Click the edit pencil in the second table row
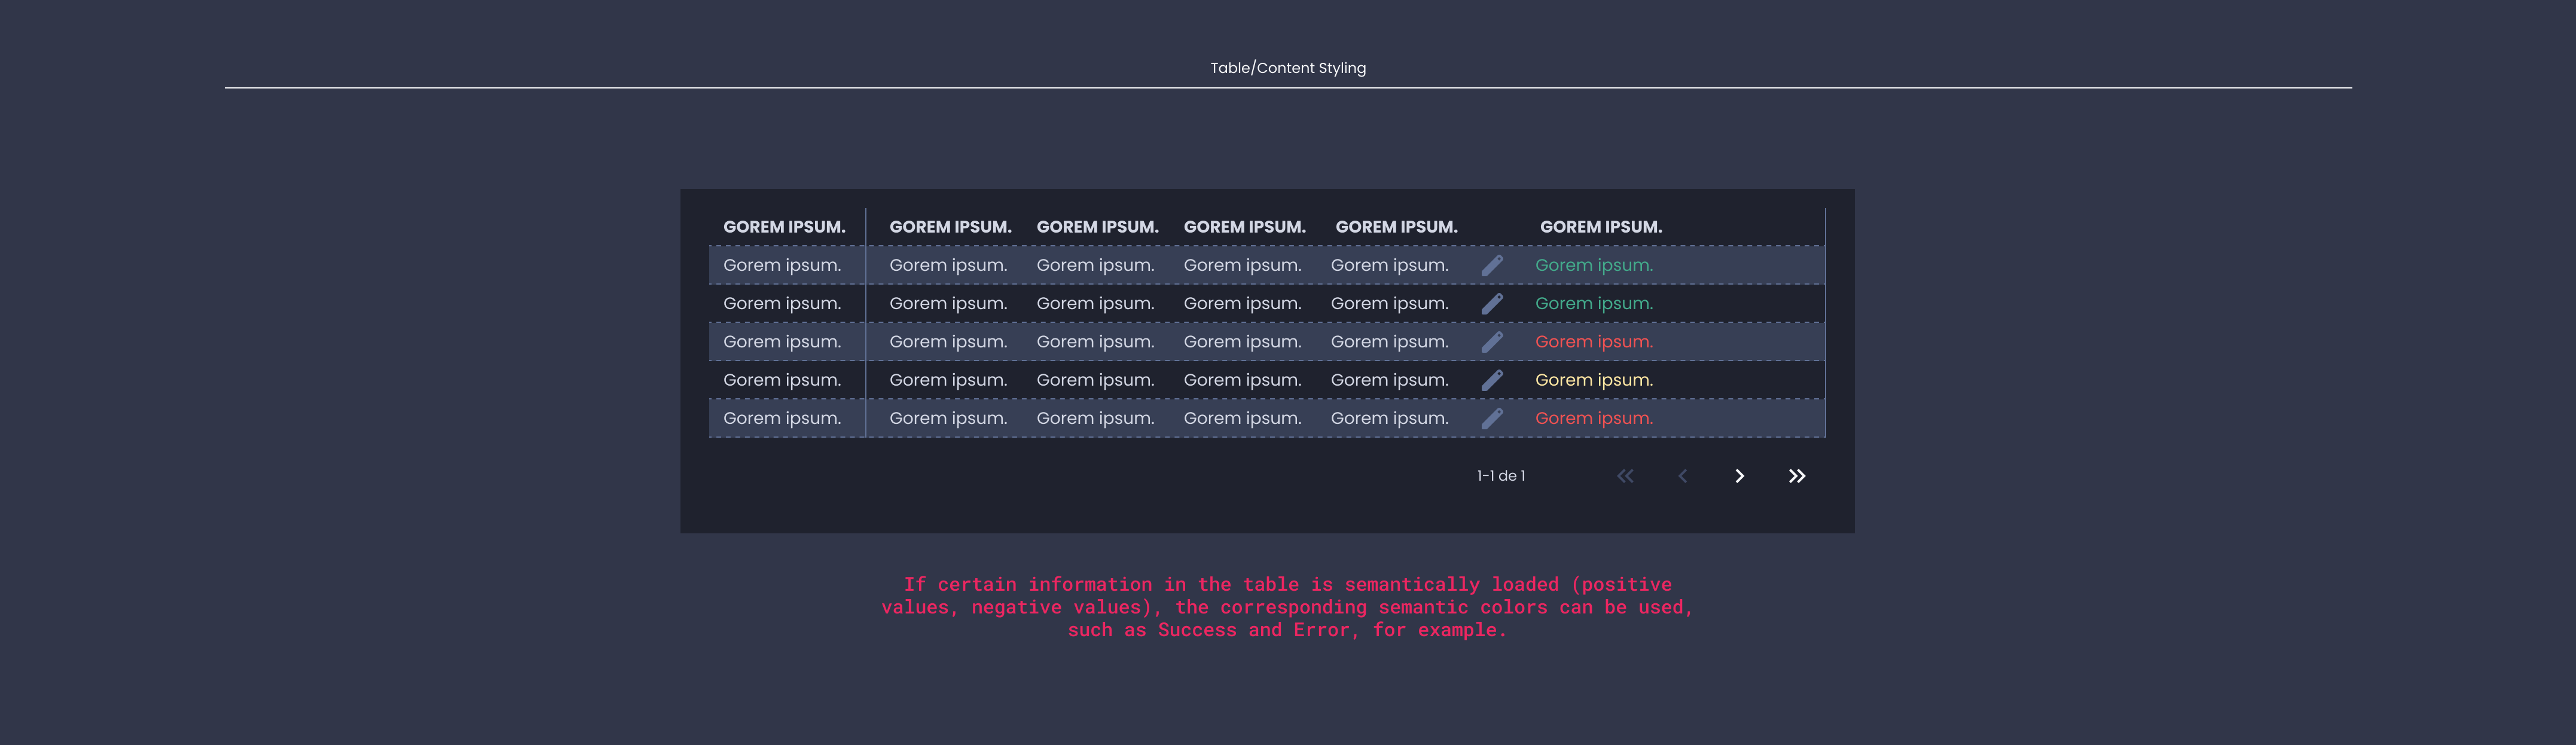The image size is (2576, 745). [x=1492, y=303]
